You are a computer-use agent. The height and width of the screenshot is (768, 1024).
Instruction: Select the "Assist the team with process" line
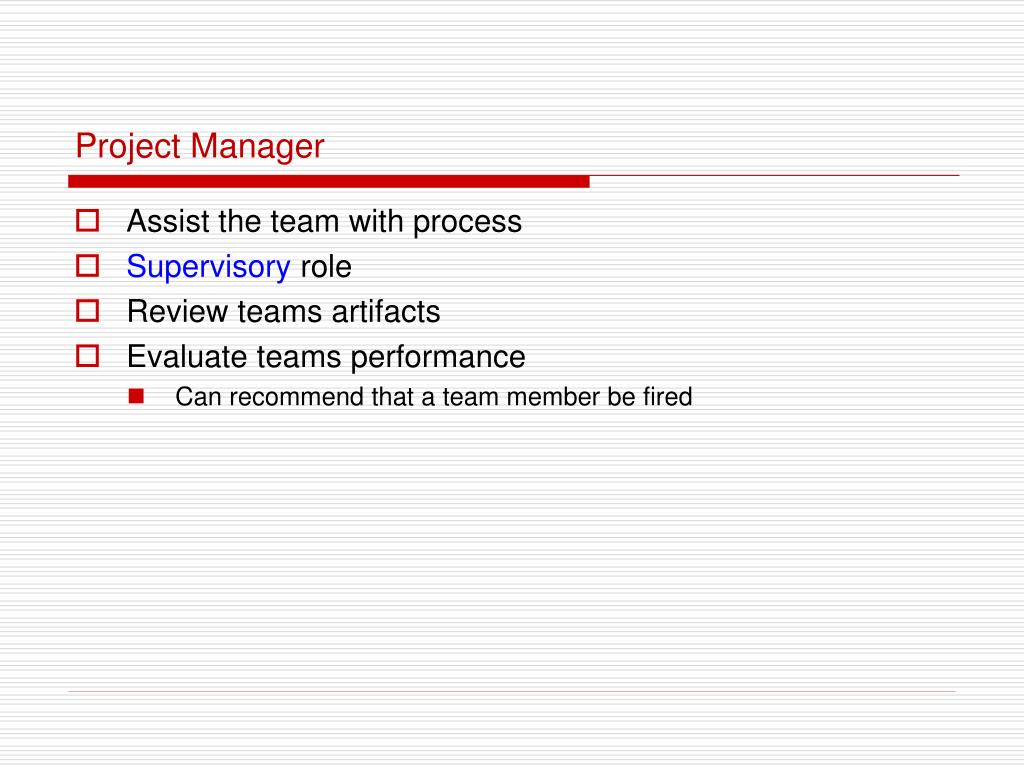coord(325,222)
